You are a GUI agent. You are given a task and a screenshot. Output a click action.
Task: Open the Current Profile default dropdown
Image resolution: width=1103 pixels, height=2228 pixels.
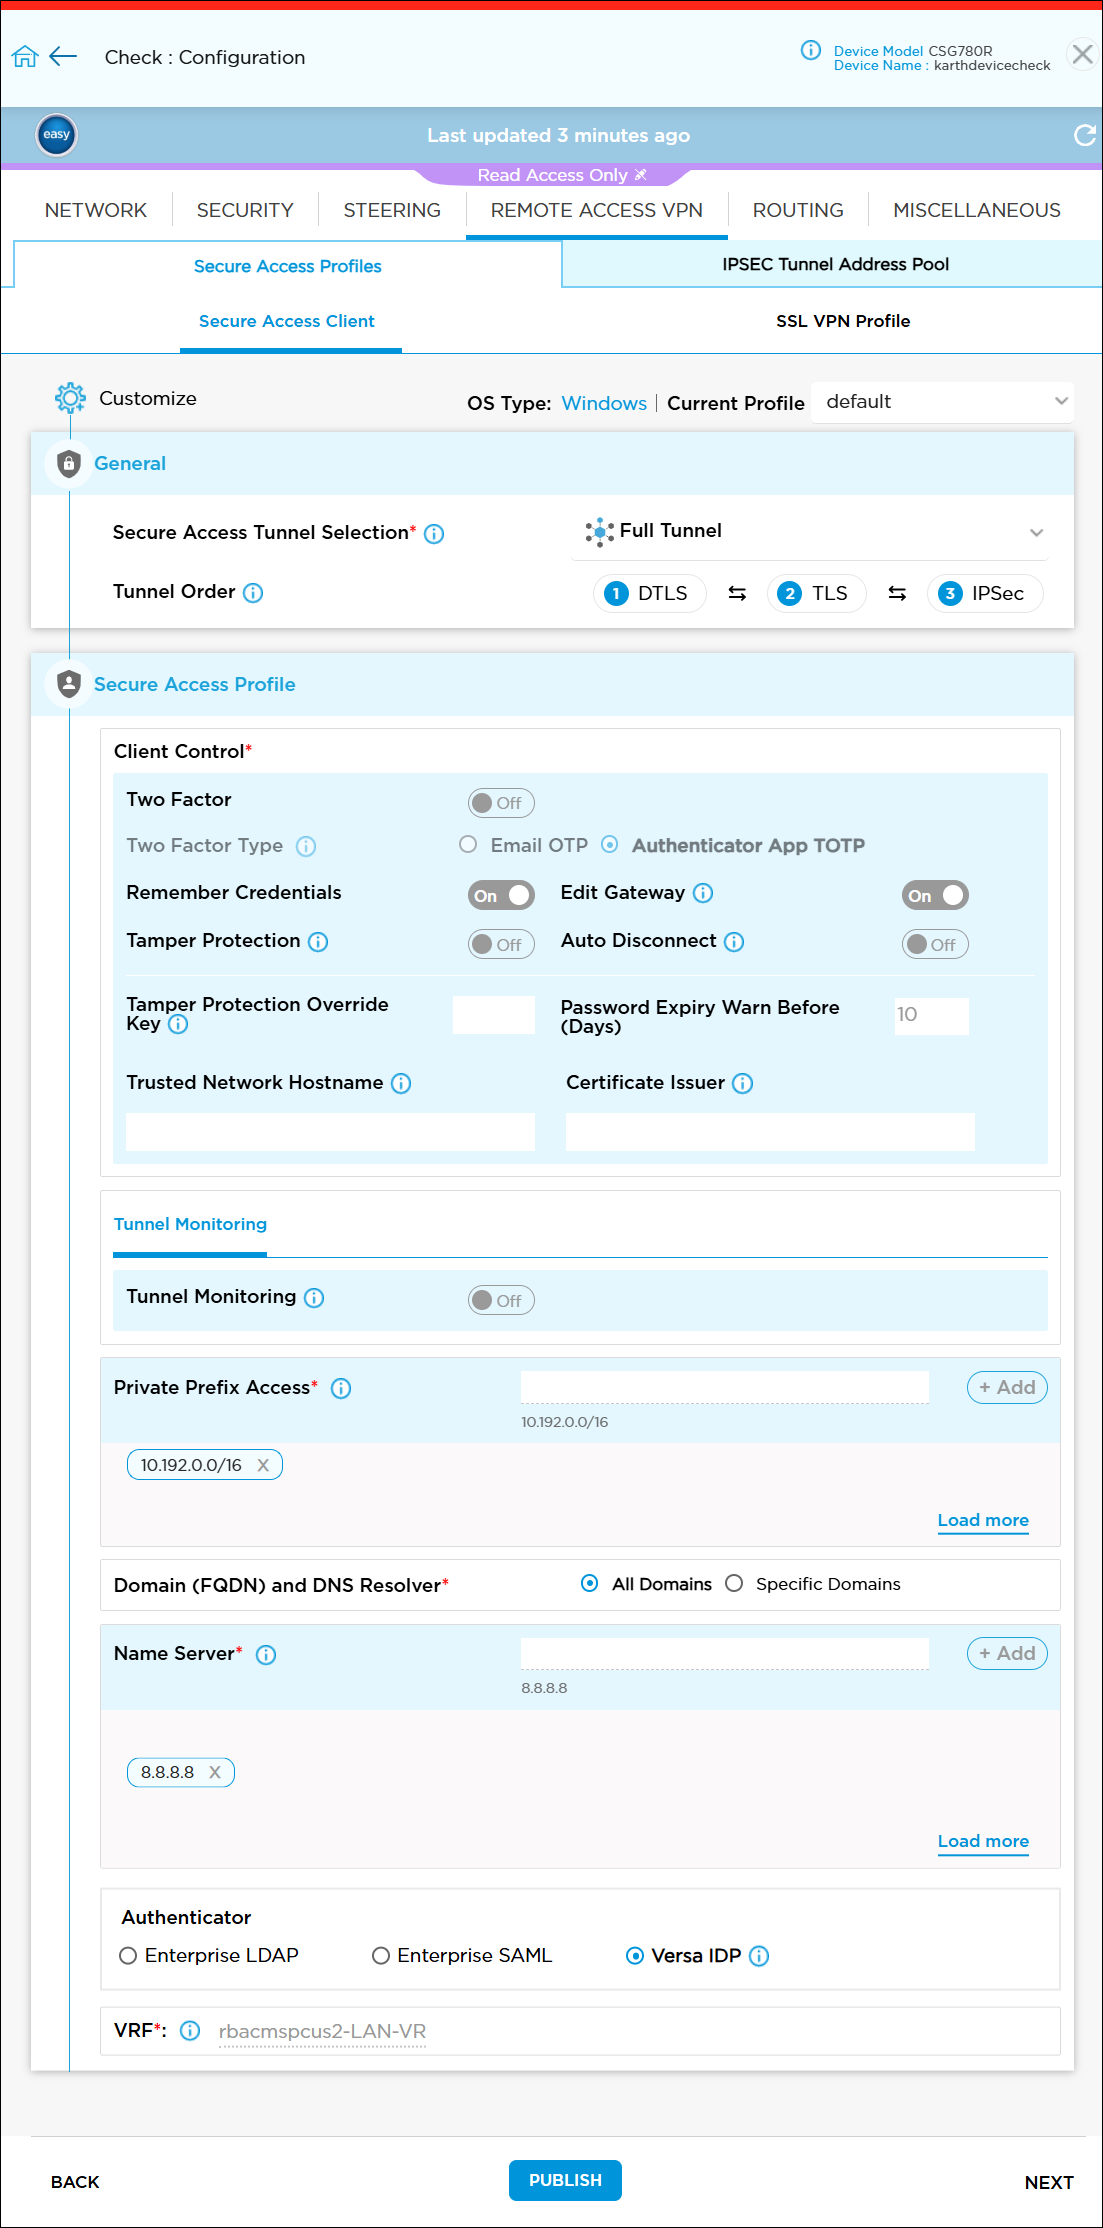click(x=942, y=402)
